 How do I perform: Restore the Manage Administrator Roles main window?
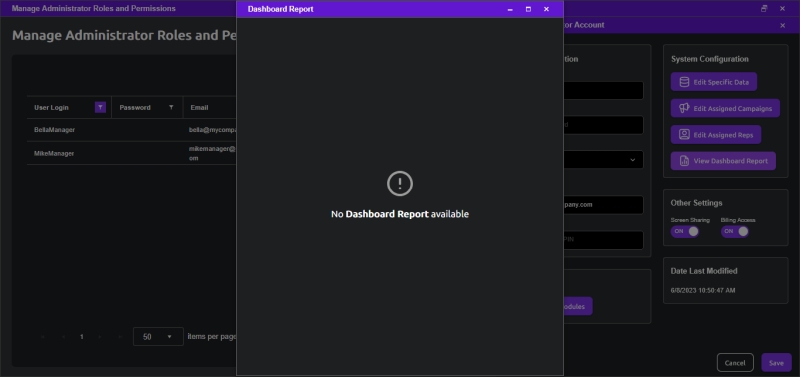(x=764, y=8)
